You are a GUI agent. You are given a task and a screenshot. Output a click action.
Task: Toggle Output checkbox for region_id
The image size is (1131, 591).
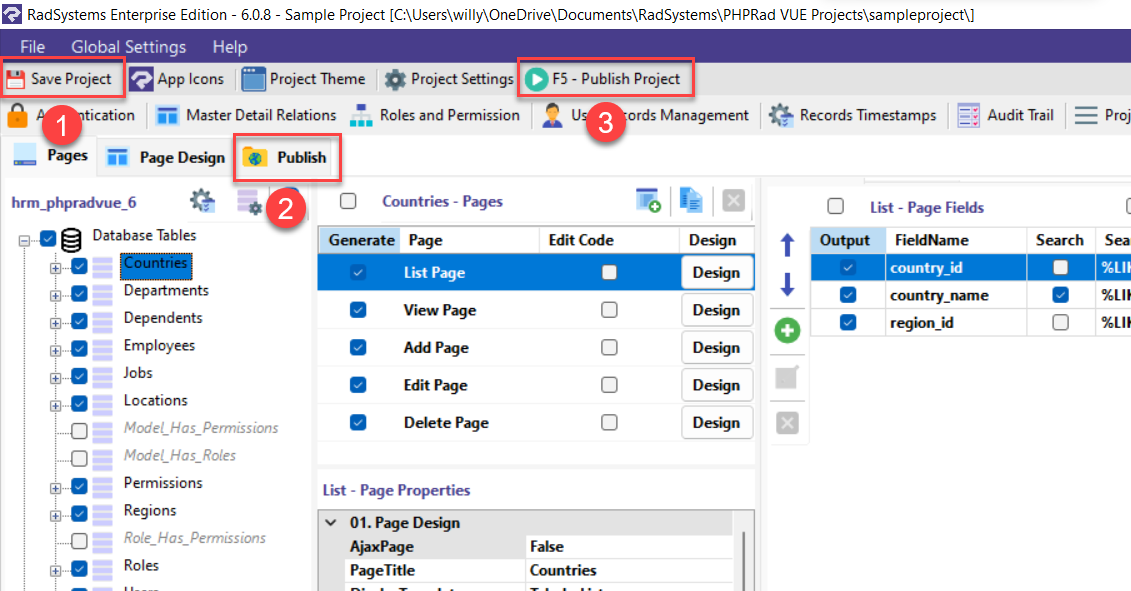(848, 322)
